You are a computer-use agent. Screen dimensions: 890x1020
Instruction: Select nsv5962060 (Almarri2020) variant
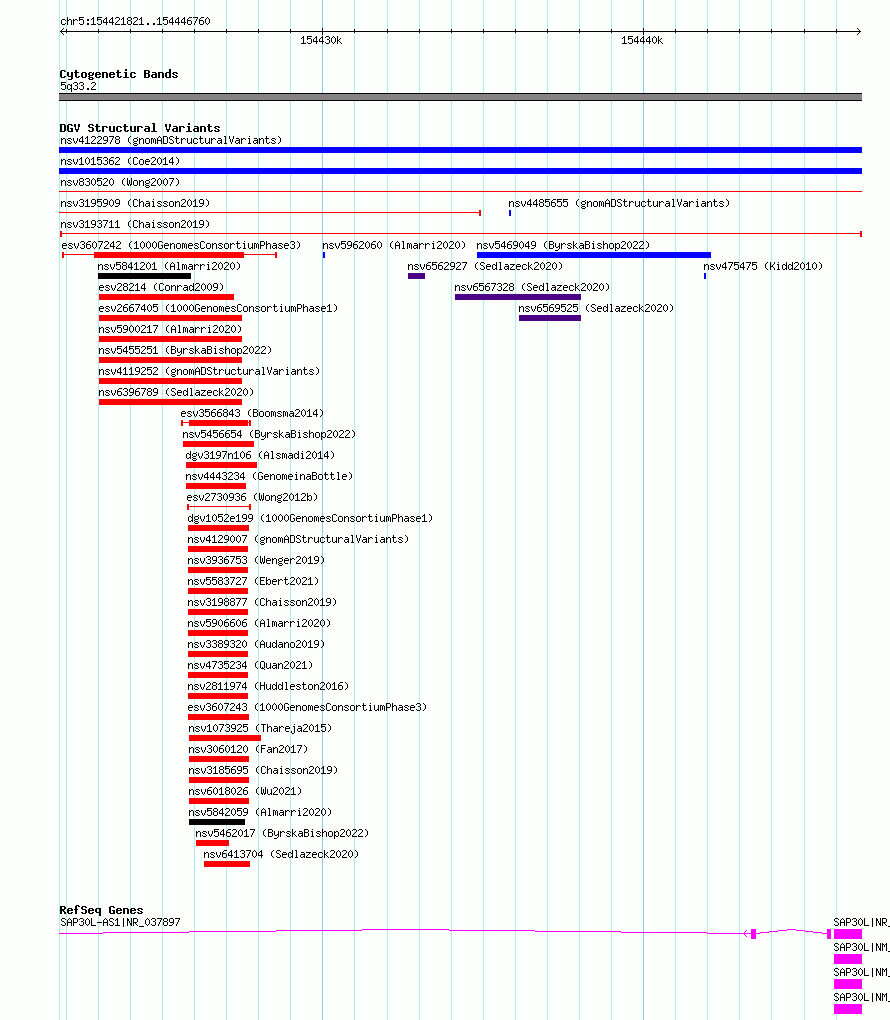tap(394, 245)
